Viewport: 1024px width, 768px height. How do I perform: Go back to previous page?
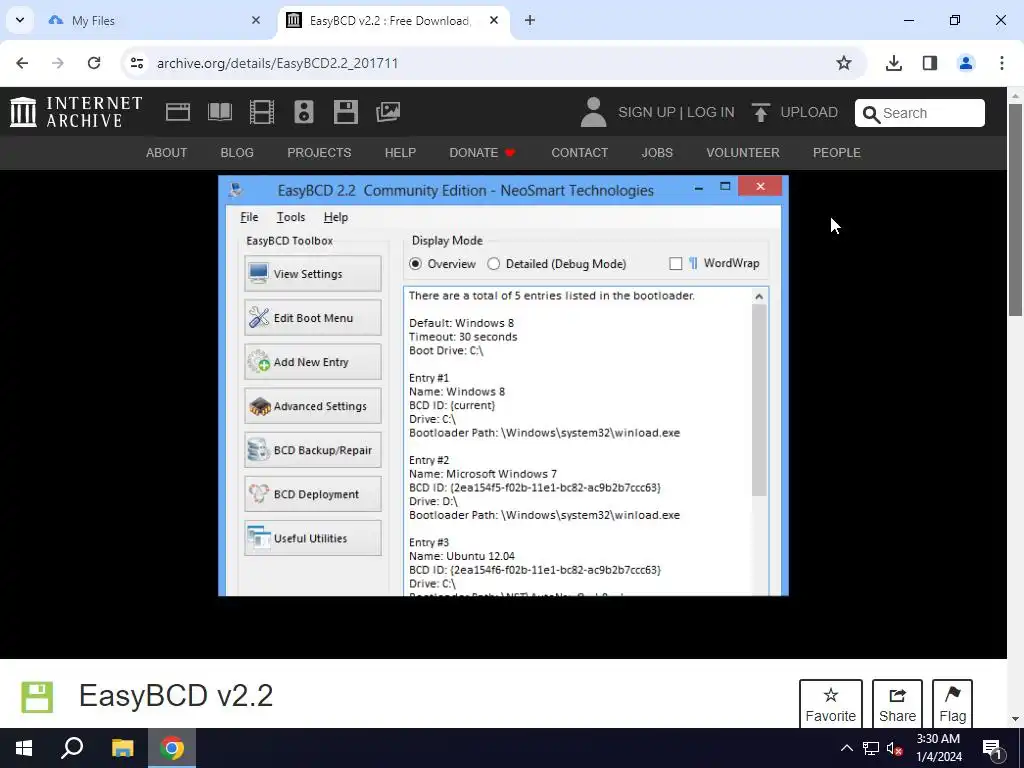click(22, 63)
